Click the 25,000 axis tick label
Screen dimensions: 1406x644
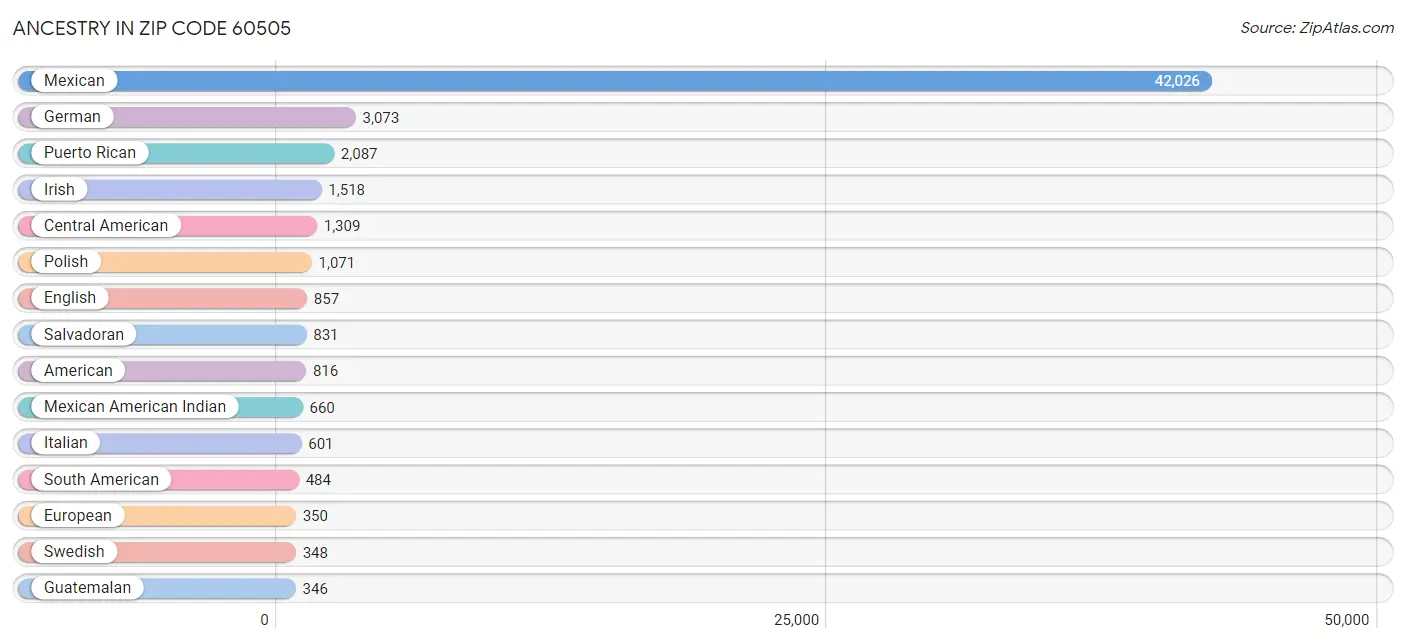pyautogui.click(x=797, y=620)
